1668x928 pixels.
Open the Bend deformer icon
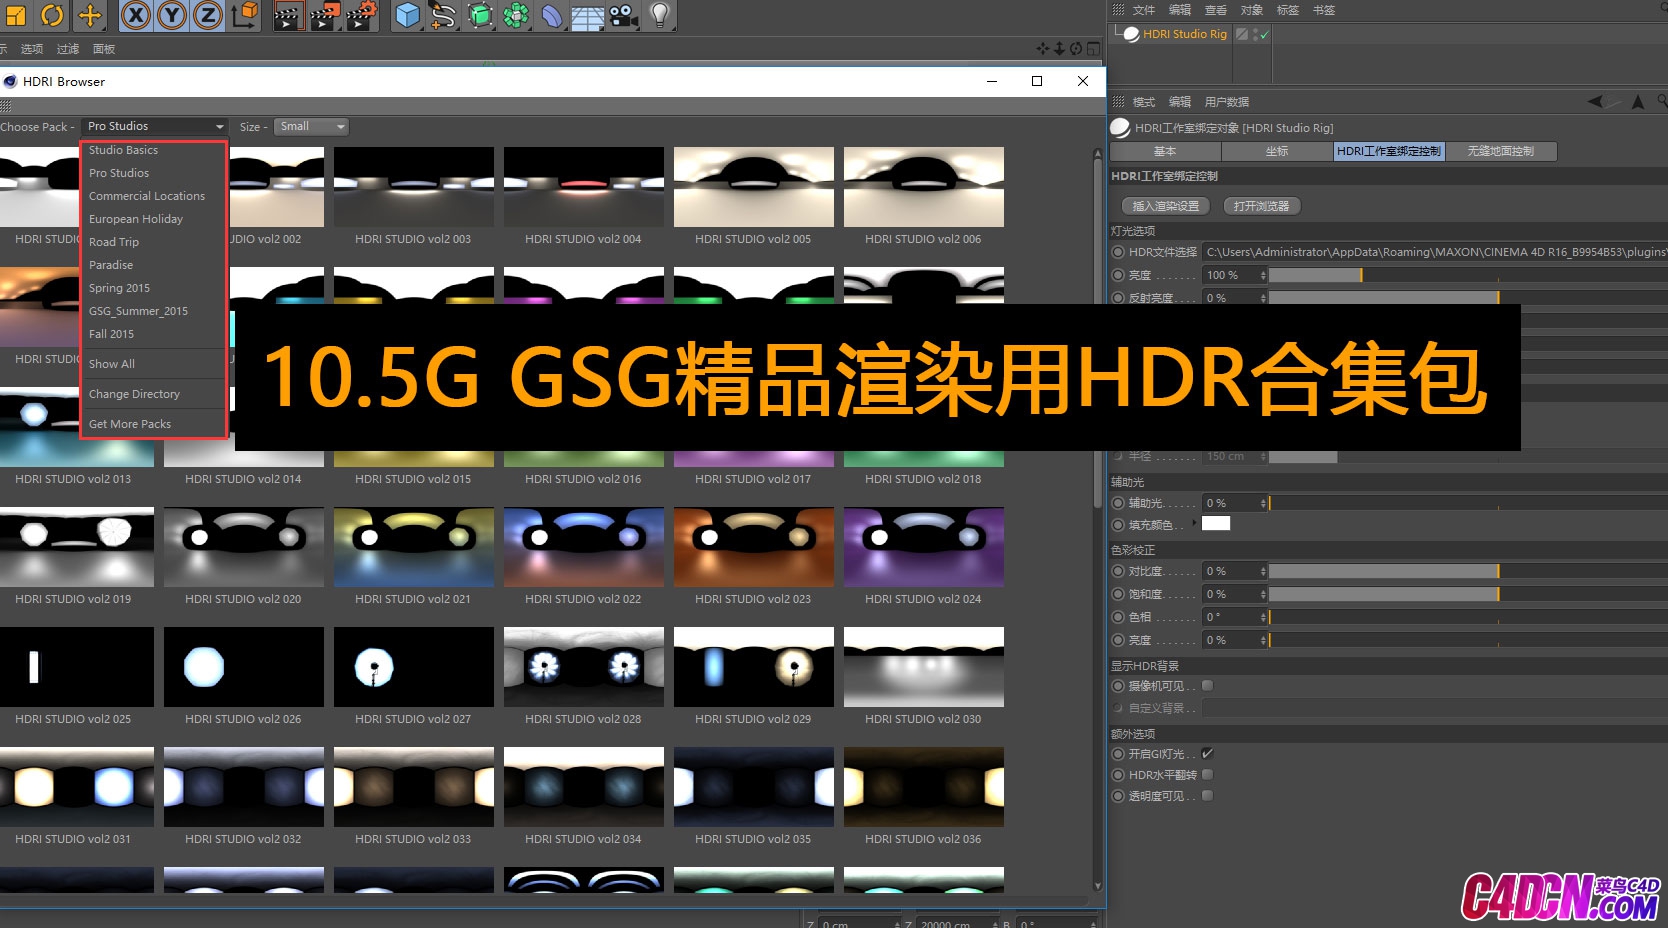click(552, 15)
